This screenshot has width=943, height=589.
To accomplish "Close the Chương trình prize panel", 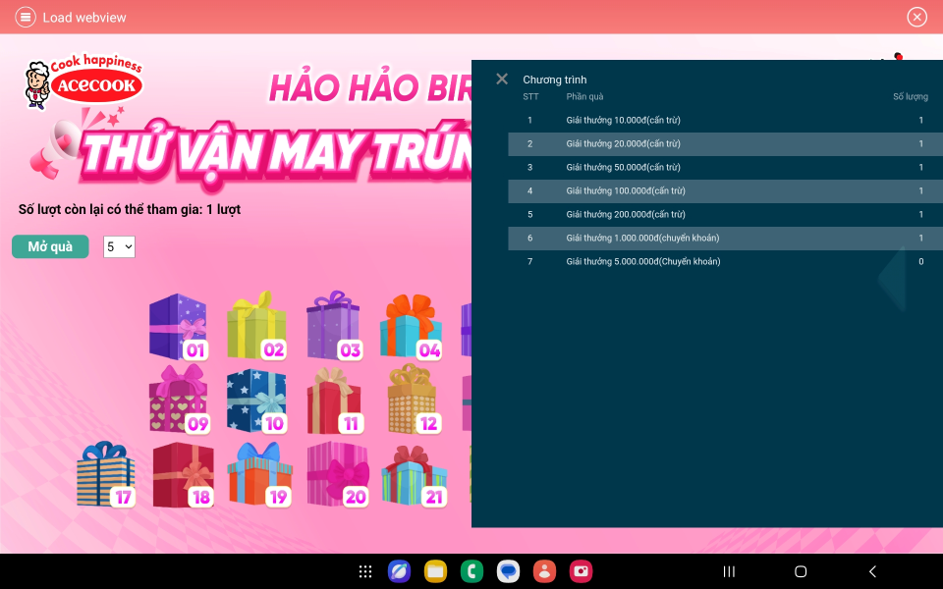I will click(502, 79).
